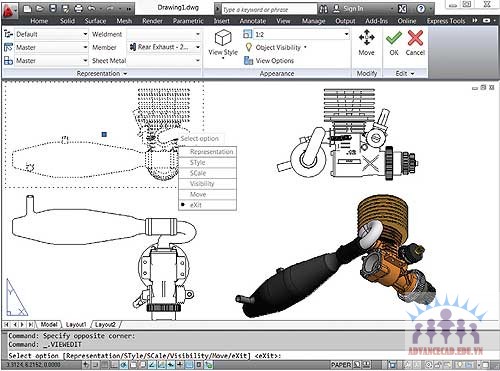Choose Visibility from the context menu

pos(208,184)
